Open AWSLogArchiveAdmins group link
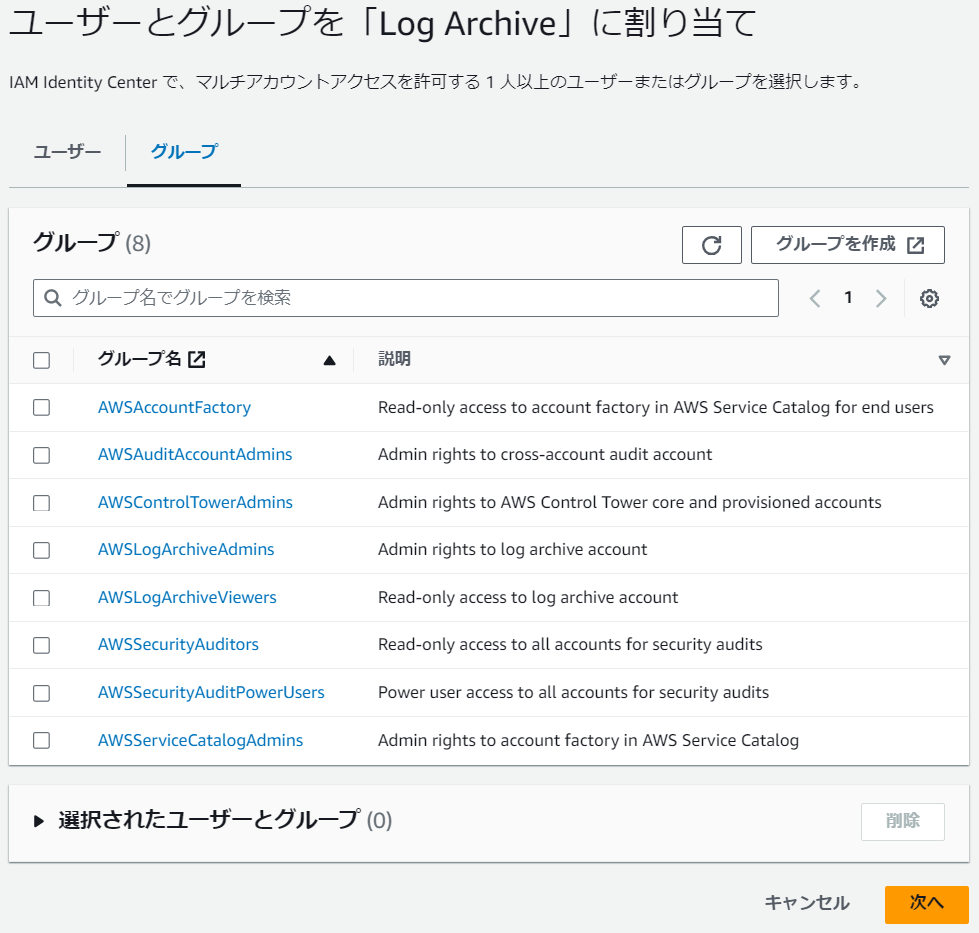The height and width of the screenshot is (933, 979). (186, 550)
